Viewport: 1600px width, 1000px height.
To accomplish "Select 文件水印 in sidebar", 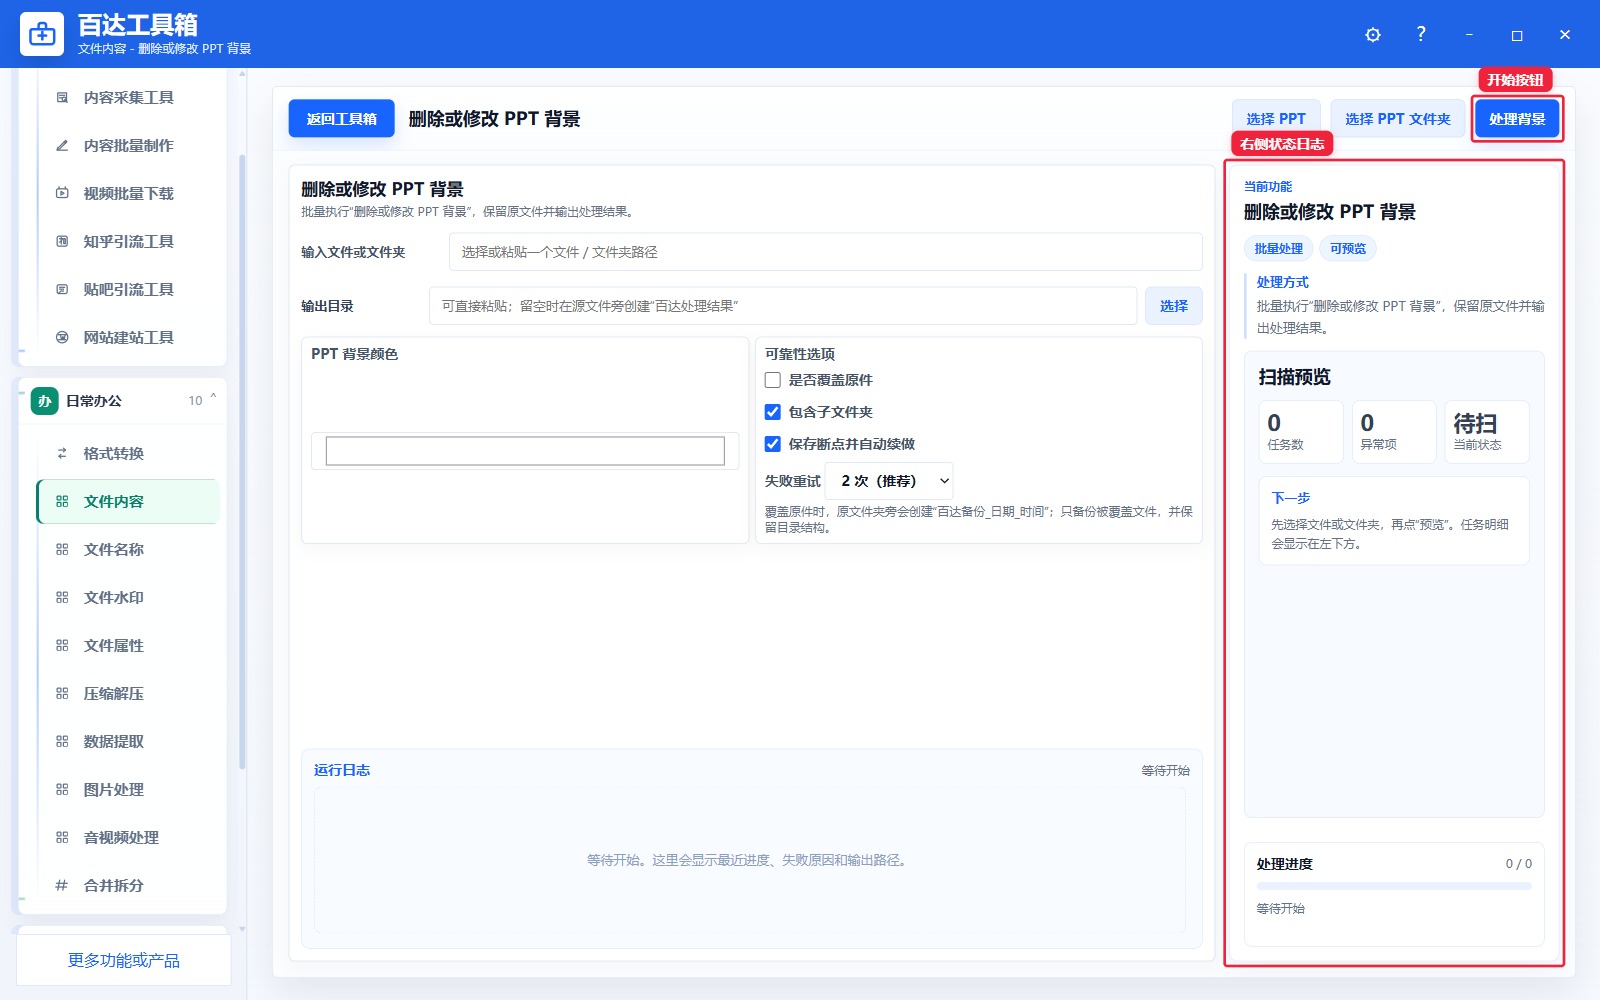I will (x=128, y=598).
